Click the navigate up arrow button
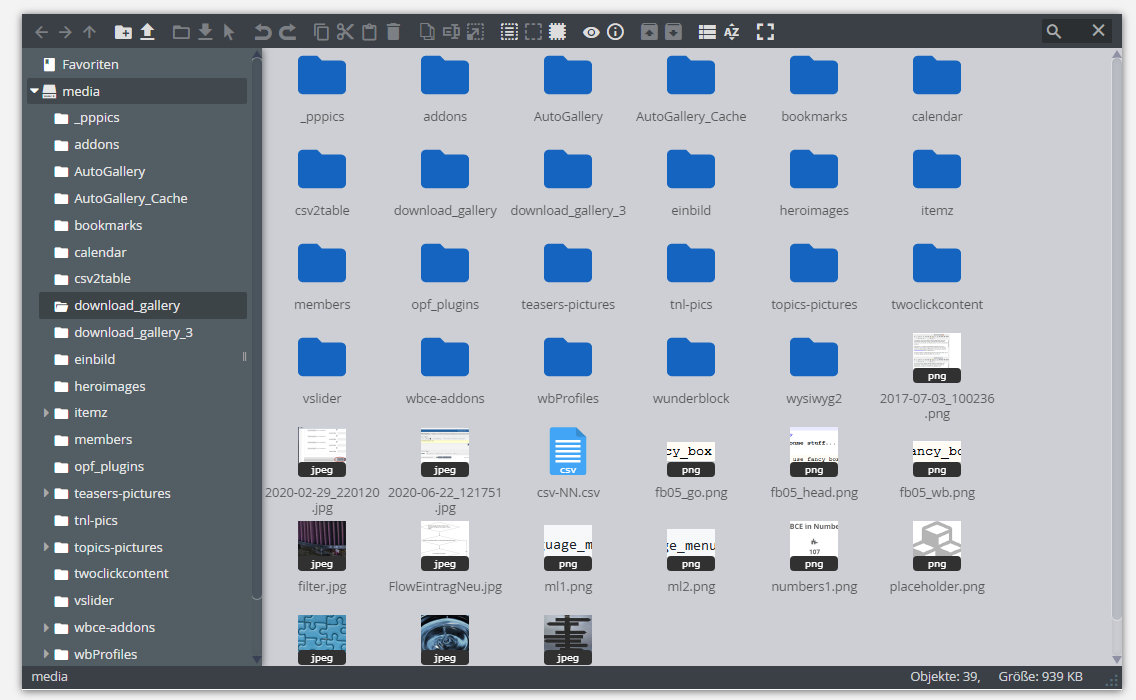This screenshot has width=1136, height=700. 89,32
